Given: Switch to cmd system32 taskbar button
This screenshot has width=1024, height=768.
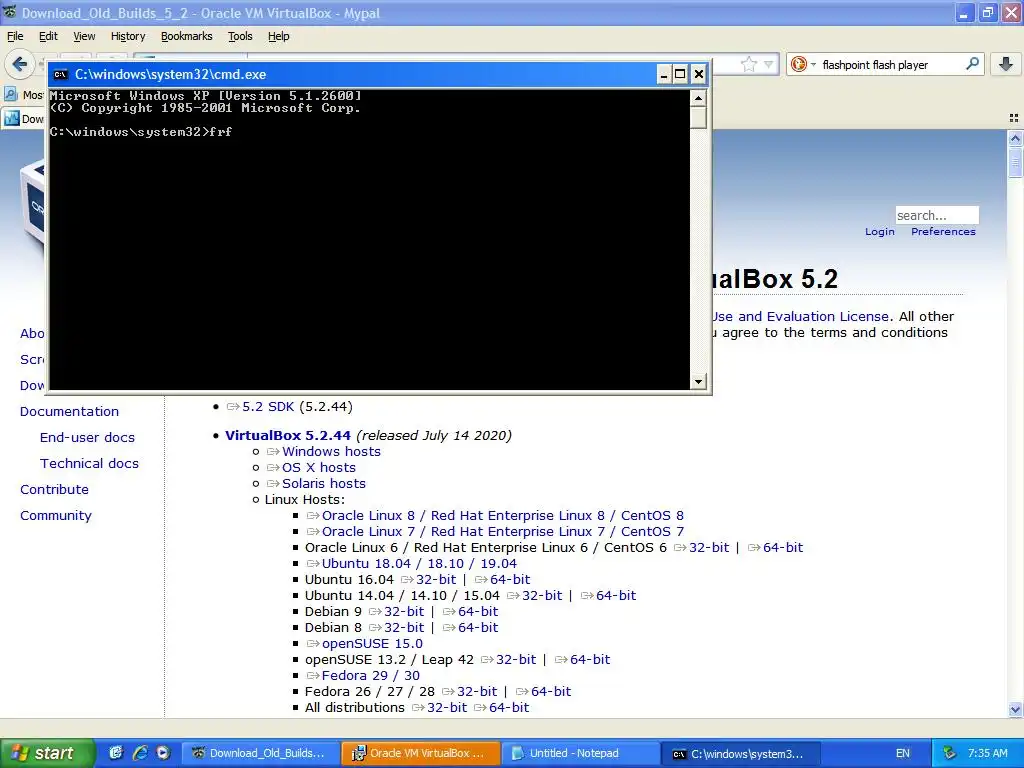Looking at the screenshot, I should [741, 754].
